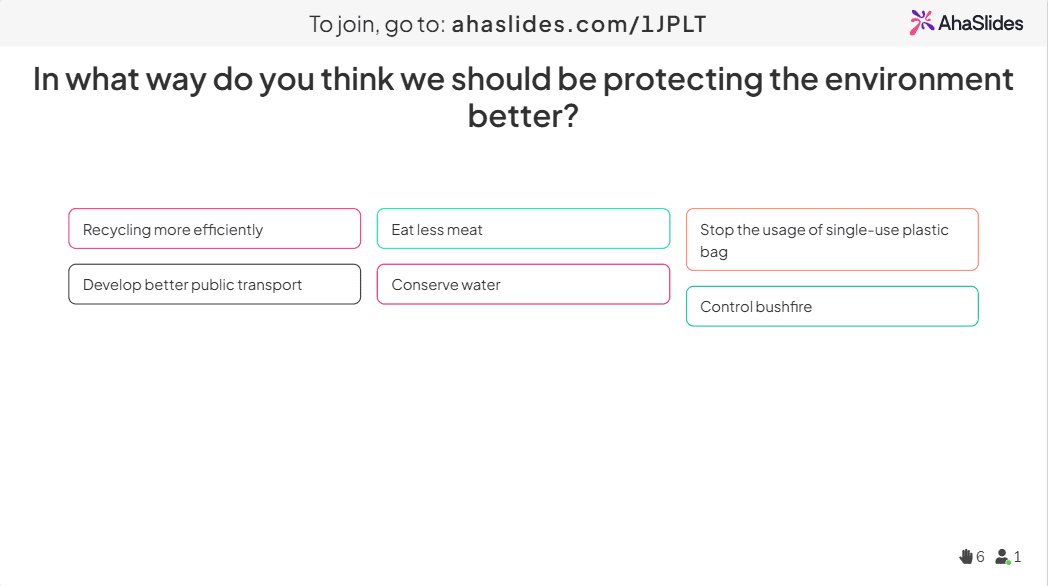Click the ahaslides.com domain in the join link

coord(539,24)
